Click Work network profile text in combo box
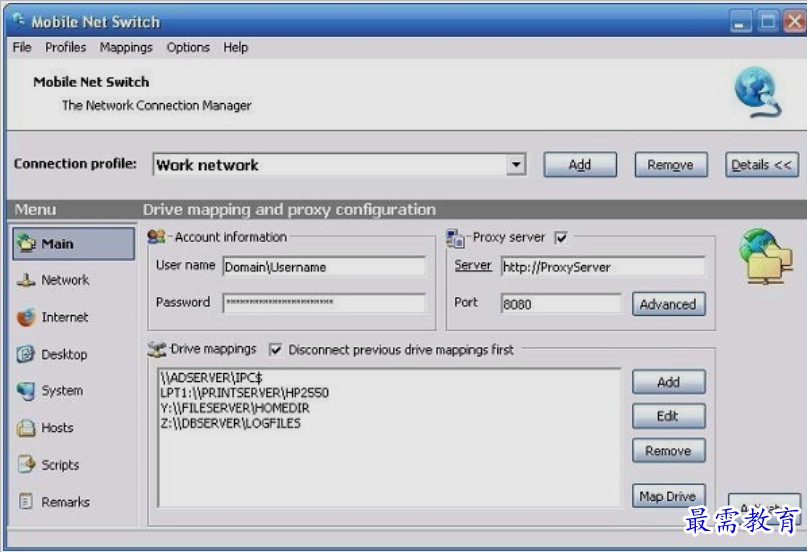This screenshot has height=552, width=807. click(x=207, y=165)
